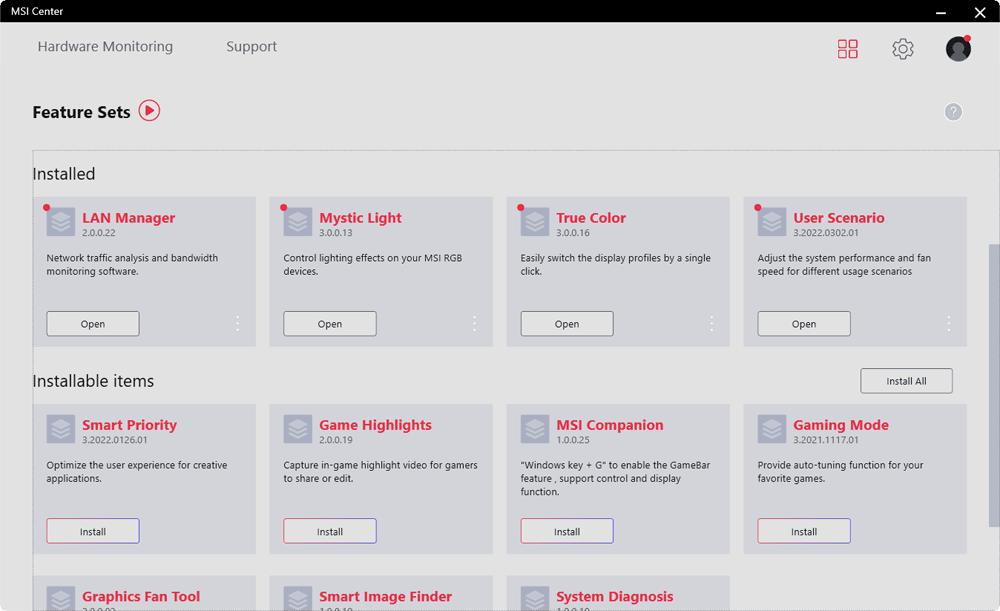Image resolution: width=1000 pixels, height=611 pixels.
Task: Open the help question mark icon
Action: 953,112
